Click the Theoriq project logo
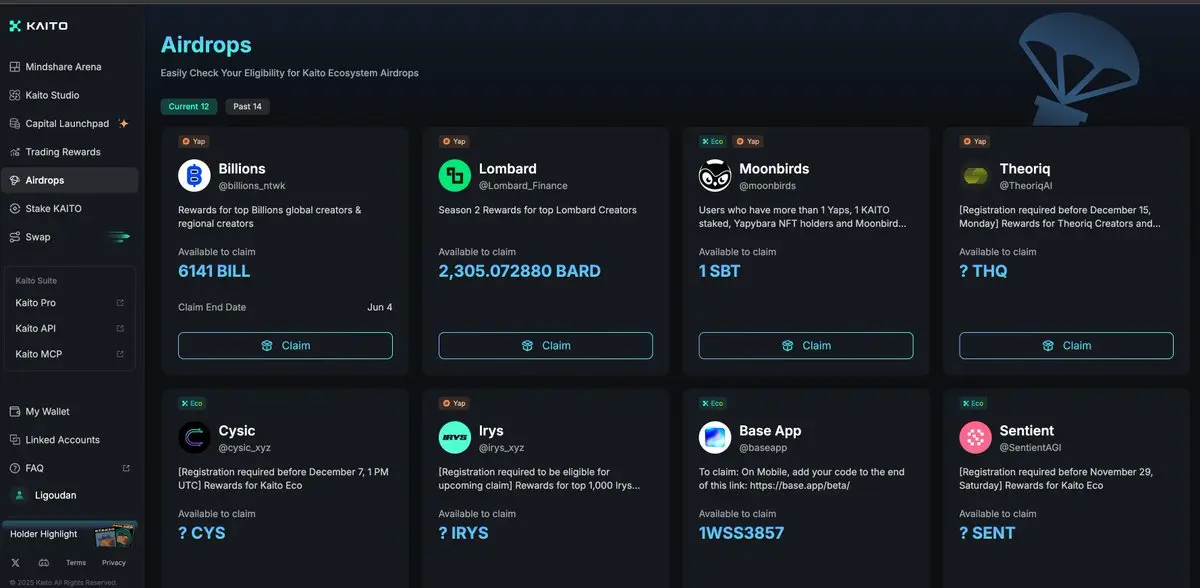 tap(975, 176)
